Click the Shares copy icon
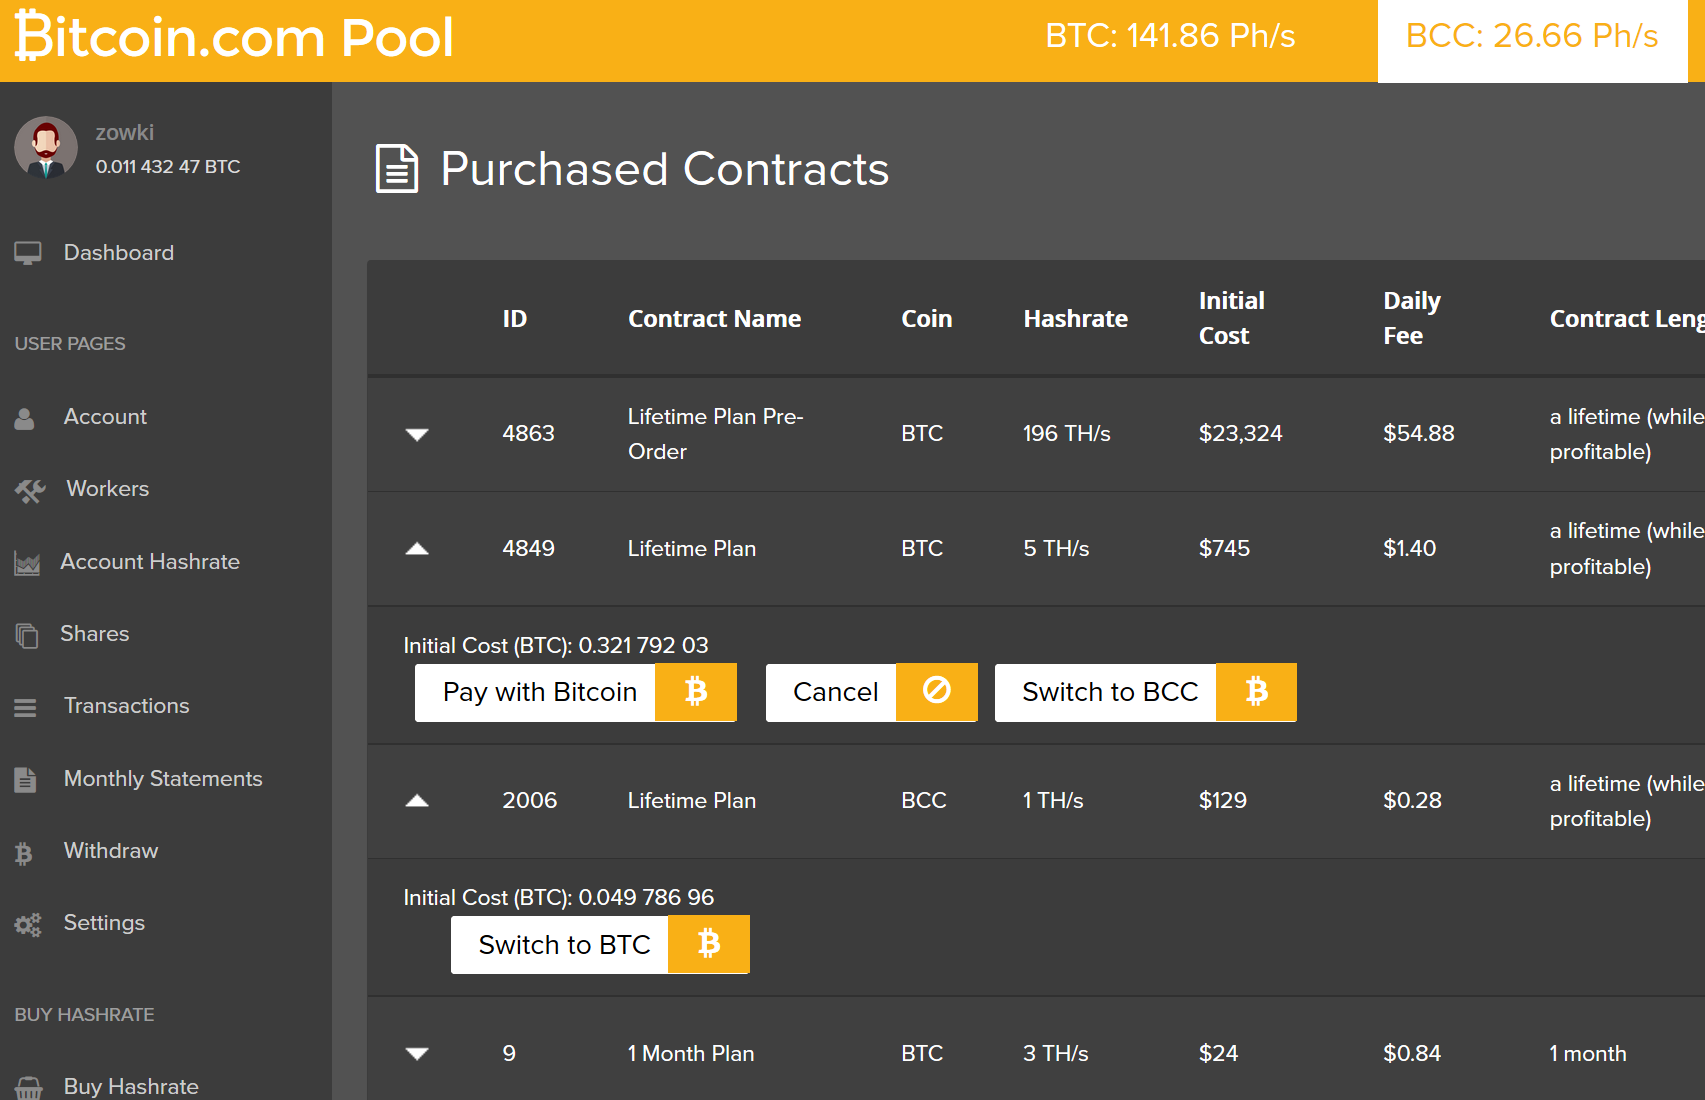The width and height of the screenshot is (1705, 1100). (x=27, y=635)
